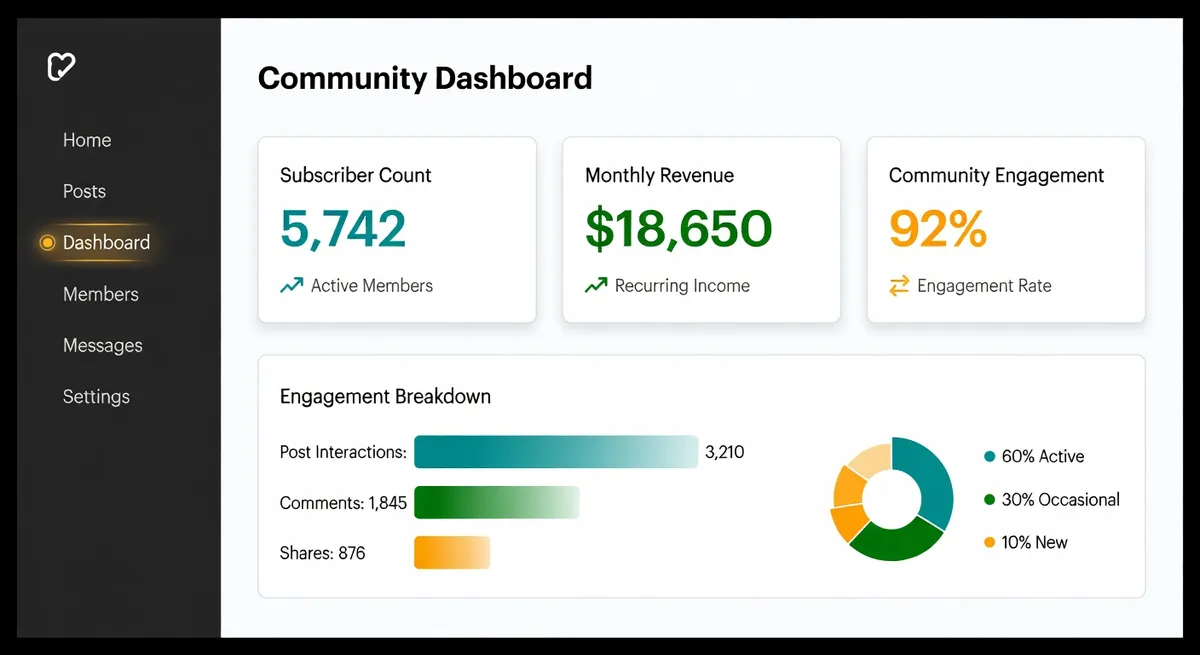Click the Active Members label
1200x655 pixels.
tap(372, 286)
